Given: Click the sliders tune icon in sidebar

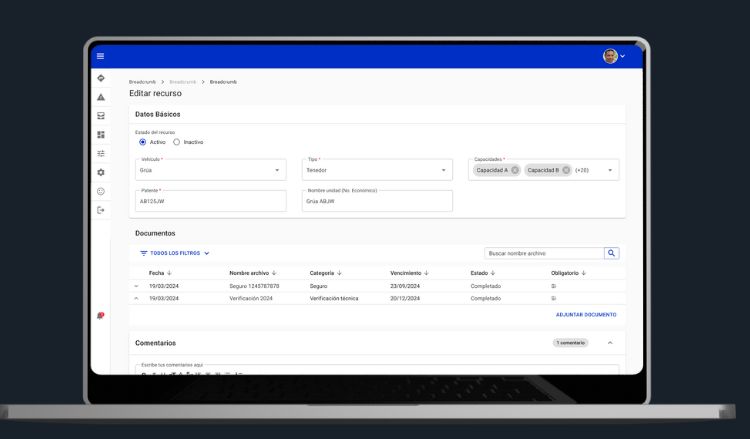Looking at the screenshot, I should click(x=101, y=153).
